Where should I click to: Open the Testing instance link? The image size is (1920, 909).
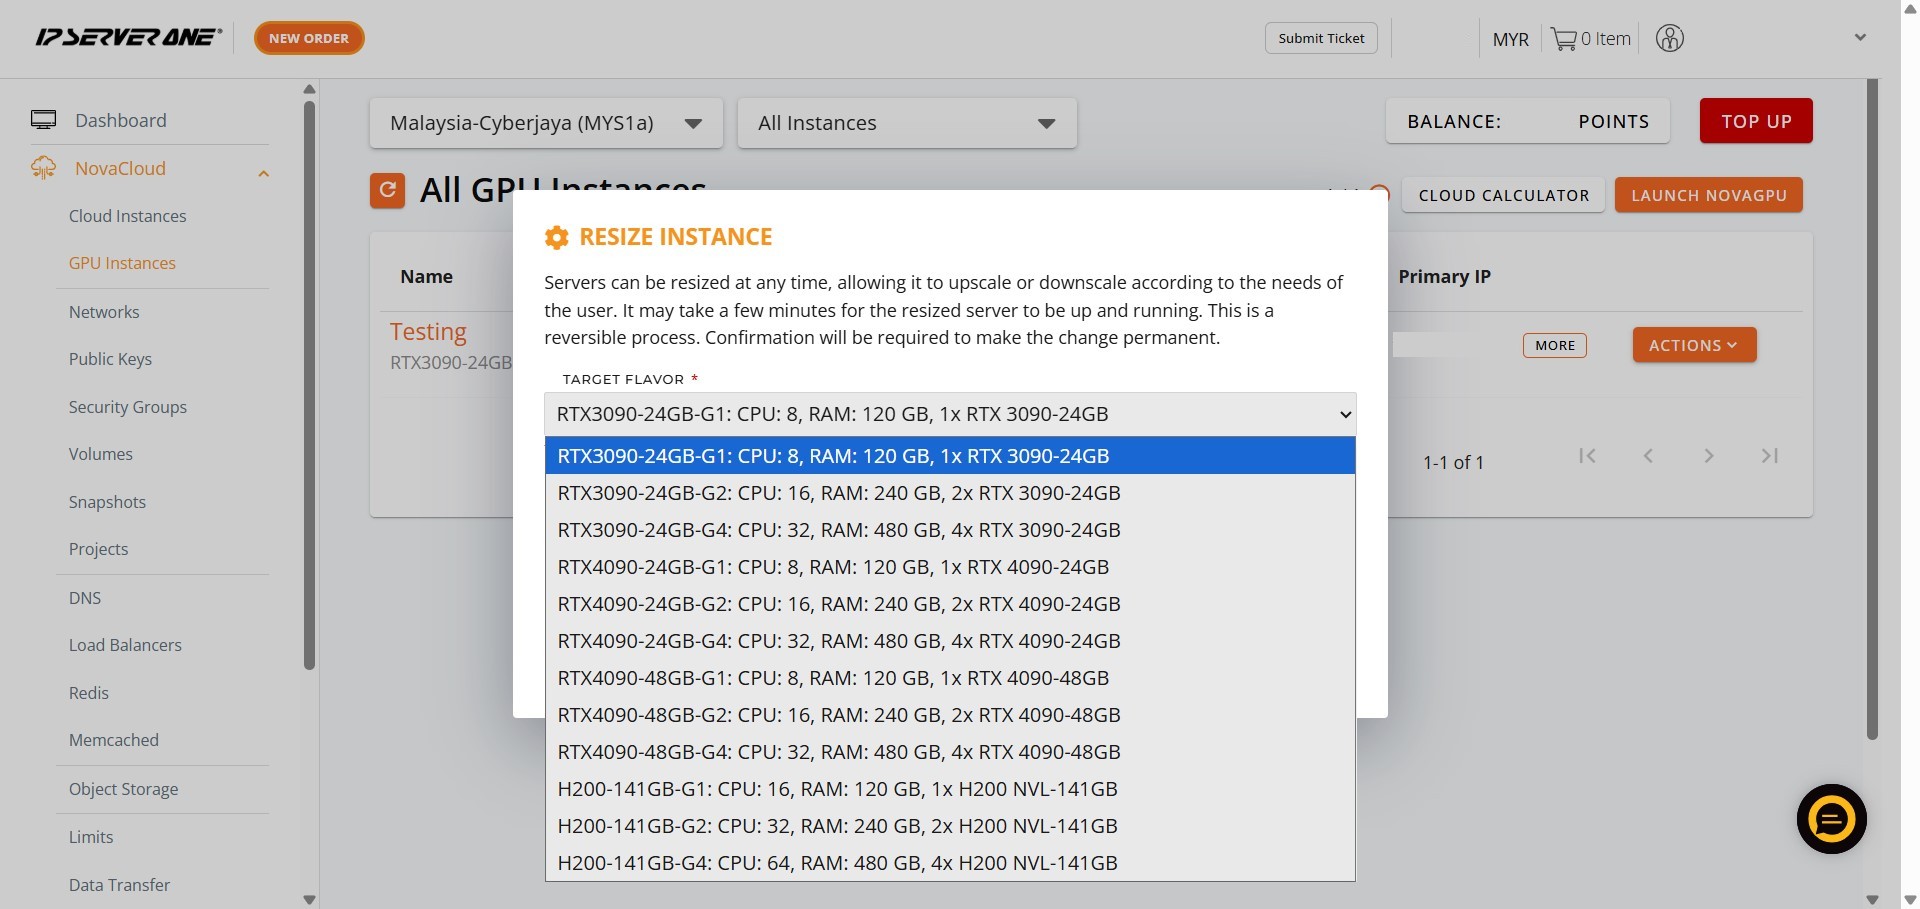tap(428, 332)
